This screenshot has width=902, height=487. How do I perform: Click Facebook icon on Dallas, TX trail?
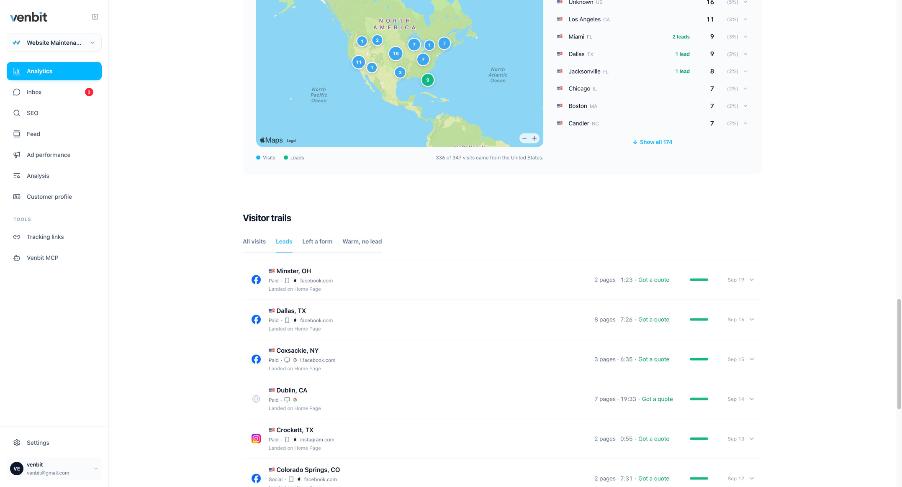[x=256, y=320]
